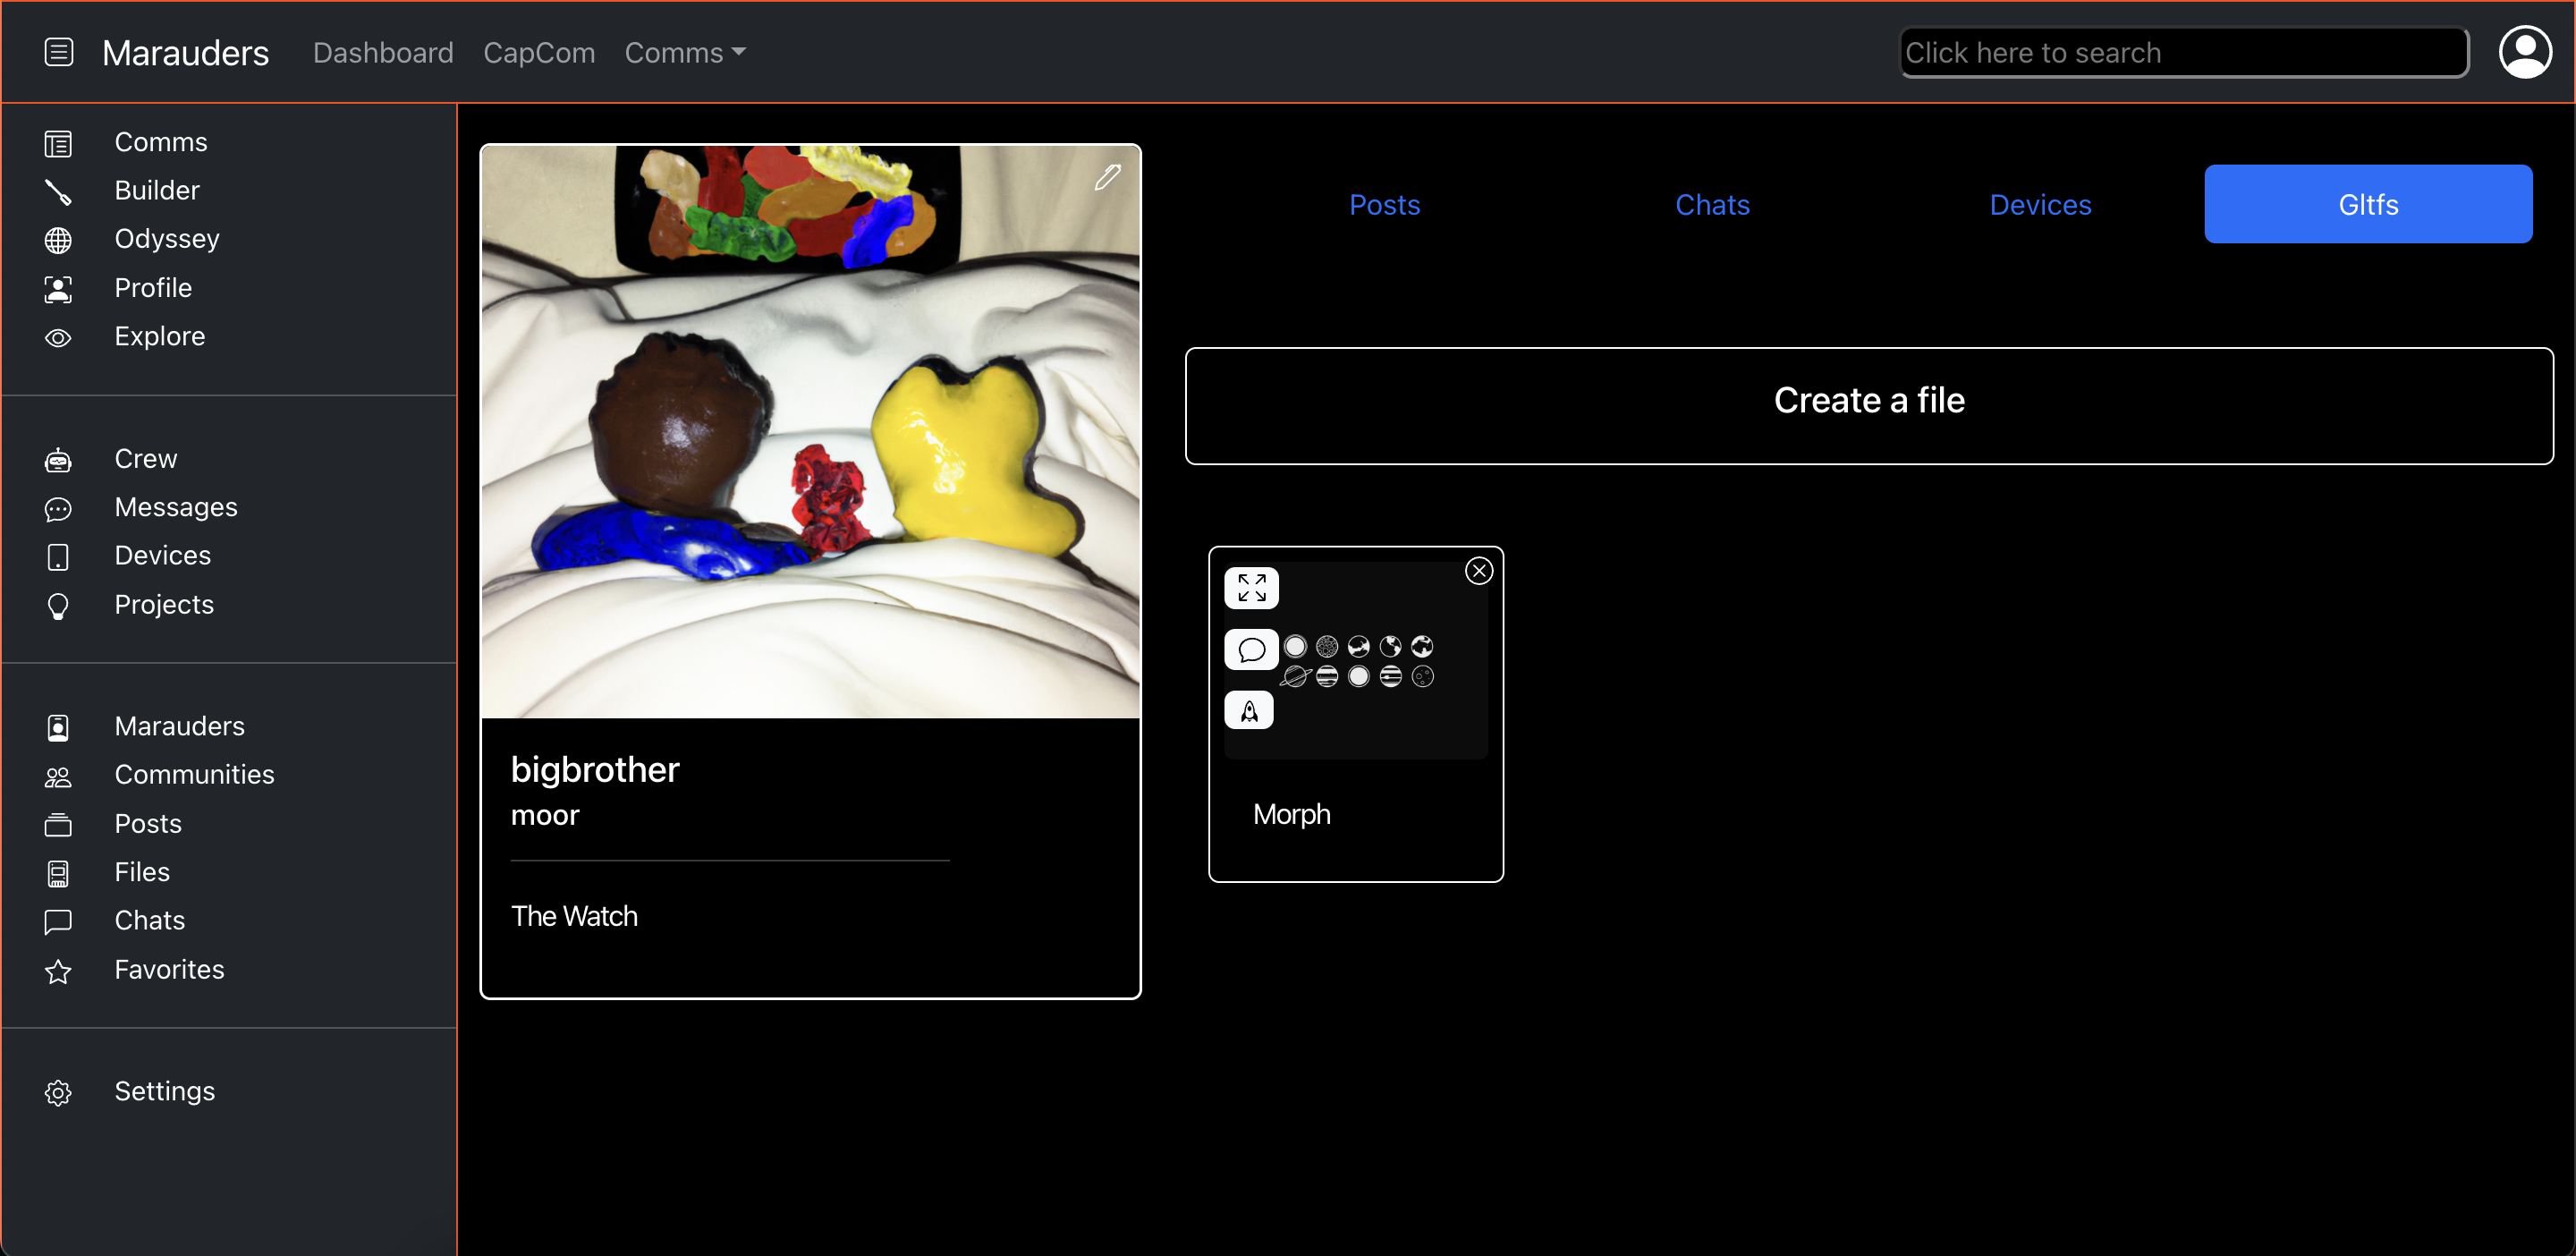
Task: Open Explore with the eye icon
Action: (x=159, y=336)
